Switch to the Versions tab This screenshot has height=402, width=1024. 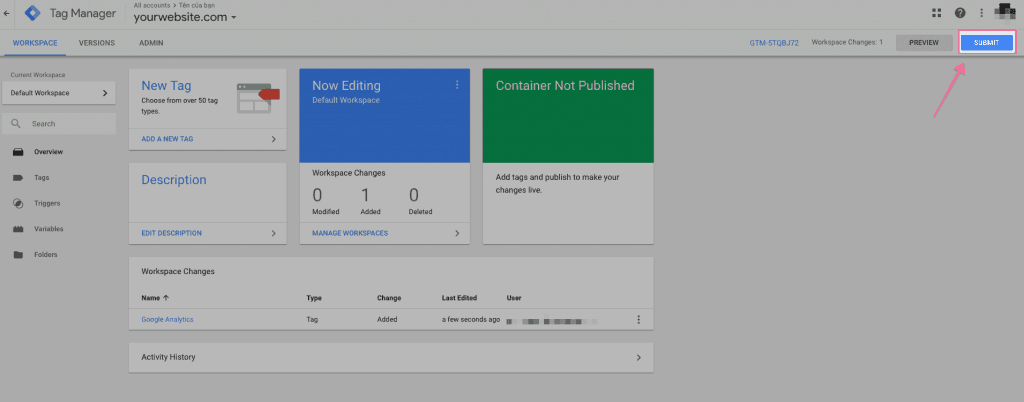click(97, 43)
